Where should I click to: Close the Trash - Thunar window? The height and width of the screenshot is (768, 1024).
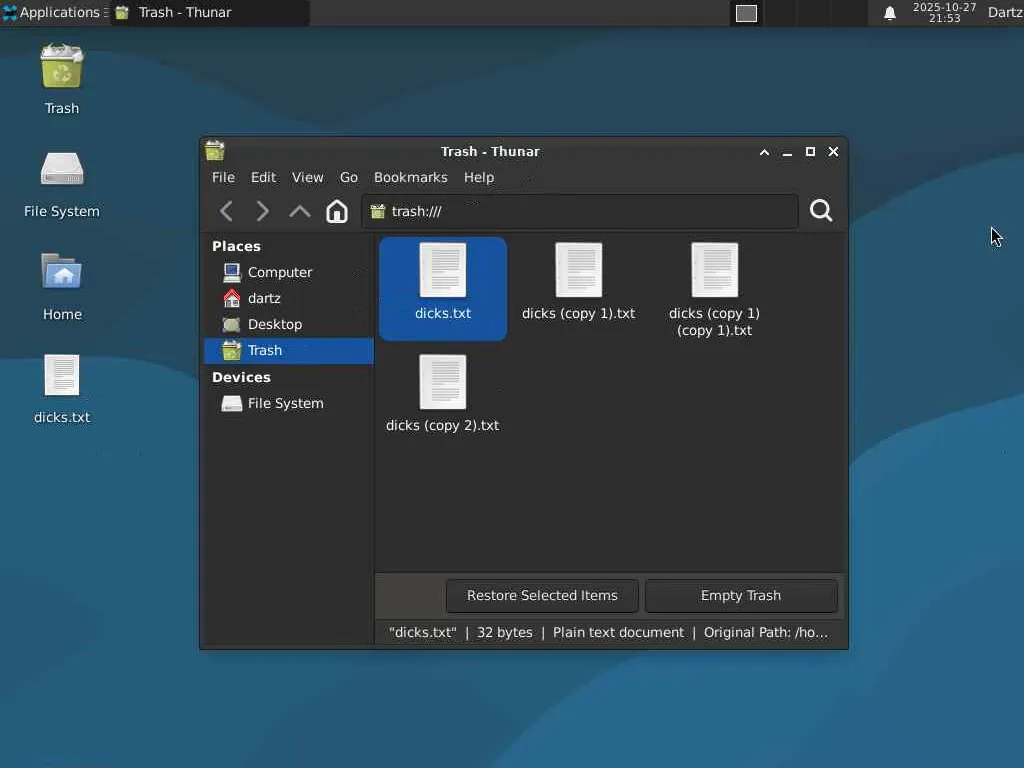[833, 152]
